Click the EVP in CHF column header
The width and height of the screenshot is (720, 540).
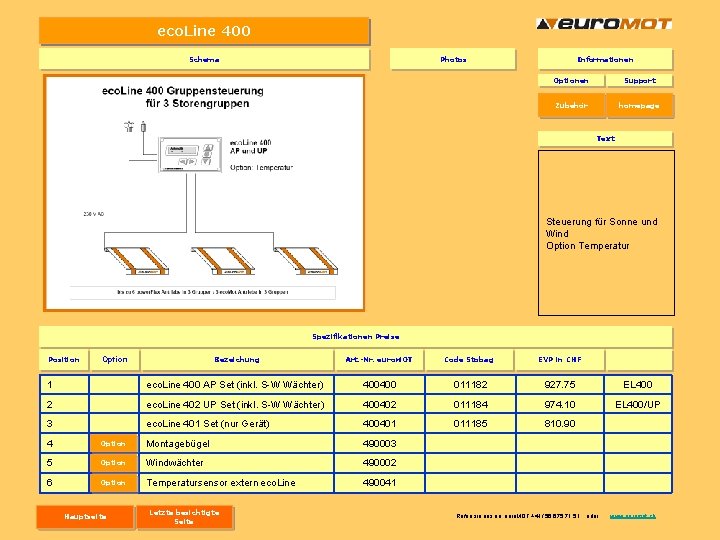click(560, 360)
